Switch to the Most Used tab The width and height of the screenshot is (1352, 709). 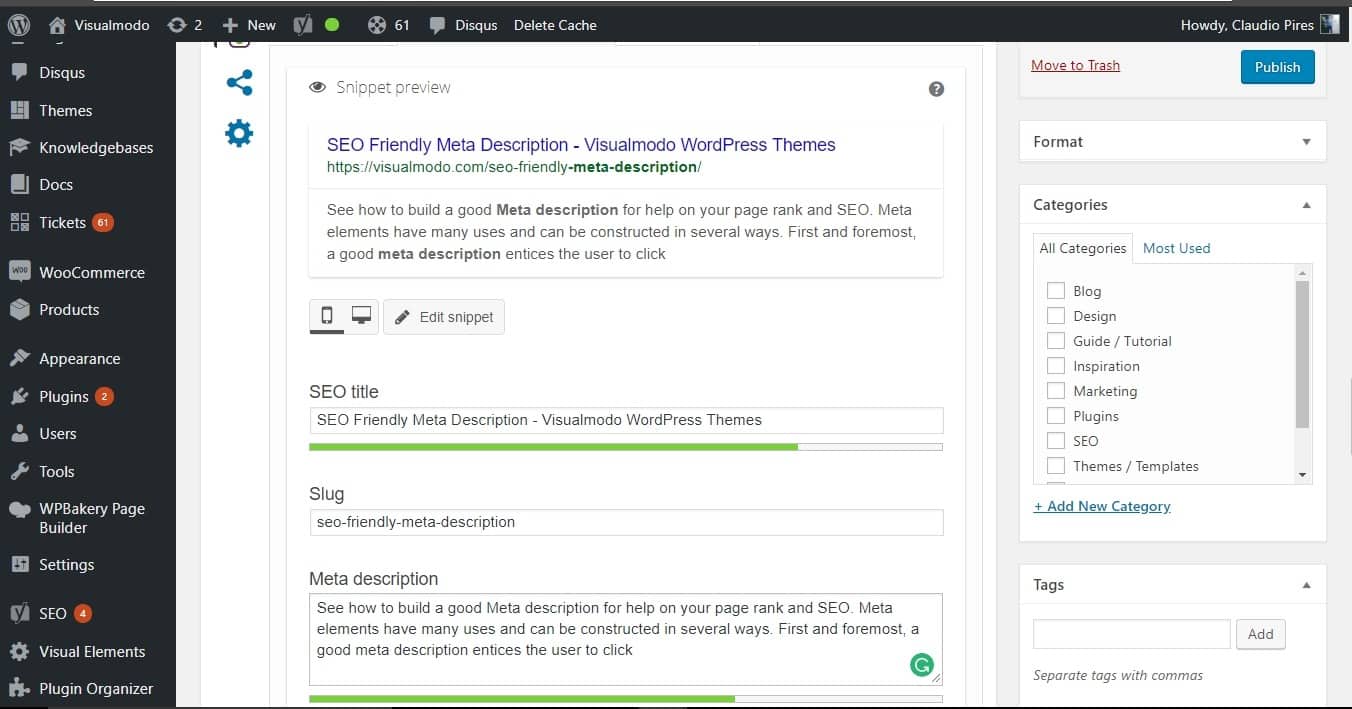pyautogui.click(x=1176, y=248)
